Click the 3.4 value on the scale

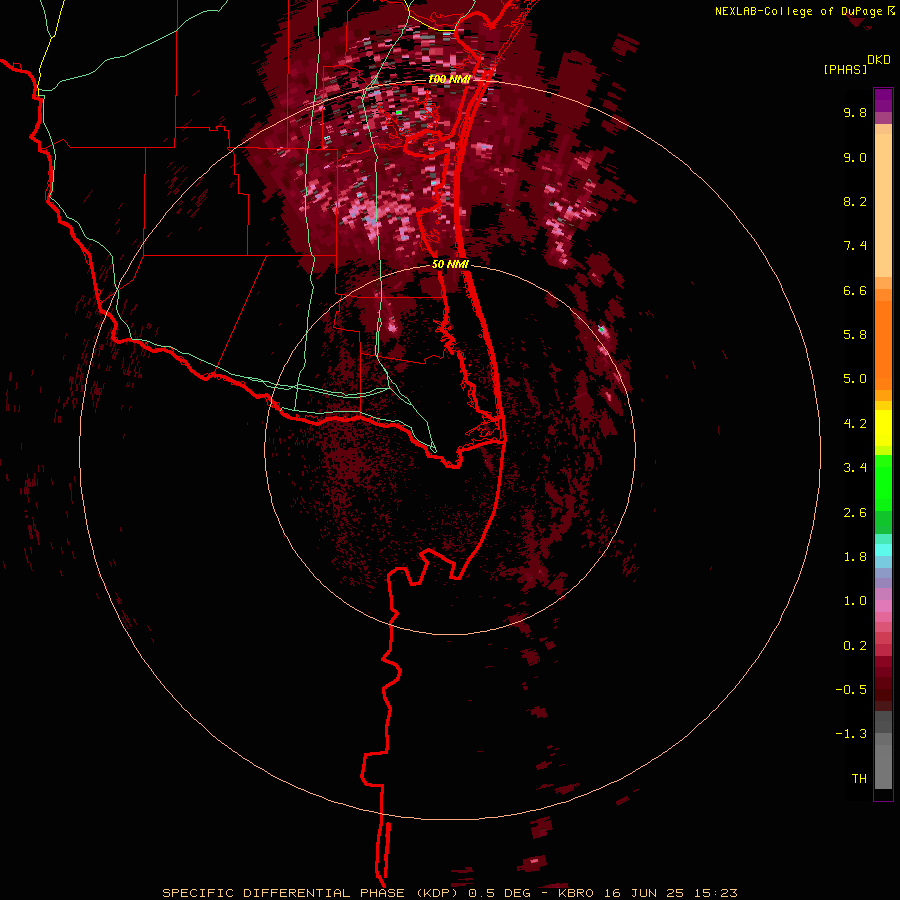click(x=855, y=468)
